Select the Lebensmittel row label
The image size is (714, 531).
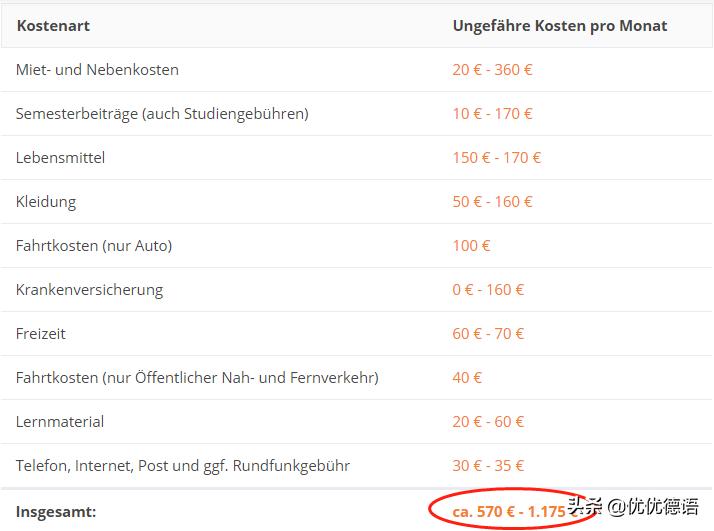(x=60, y=158)
